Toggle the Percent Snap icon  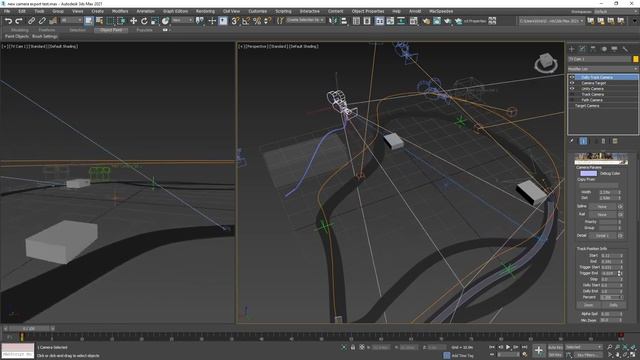tap(257, 20)
